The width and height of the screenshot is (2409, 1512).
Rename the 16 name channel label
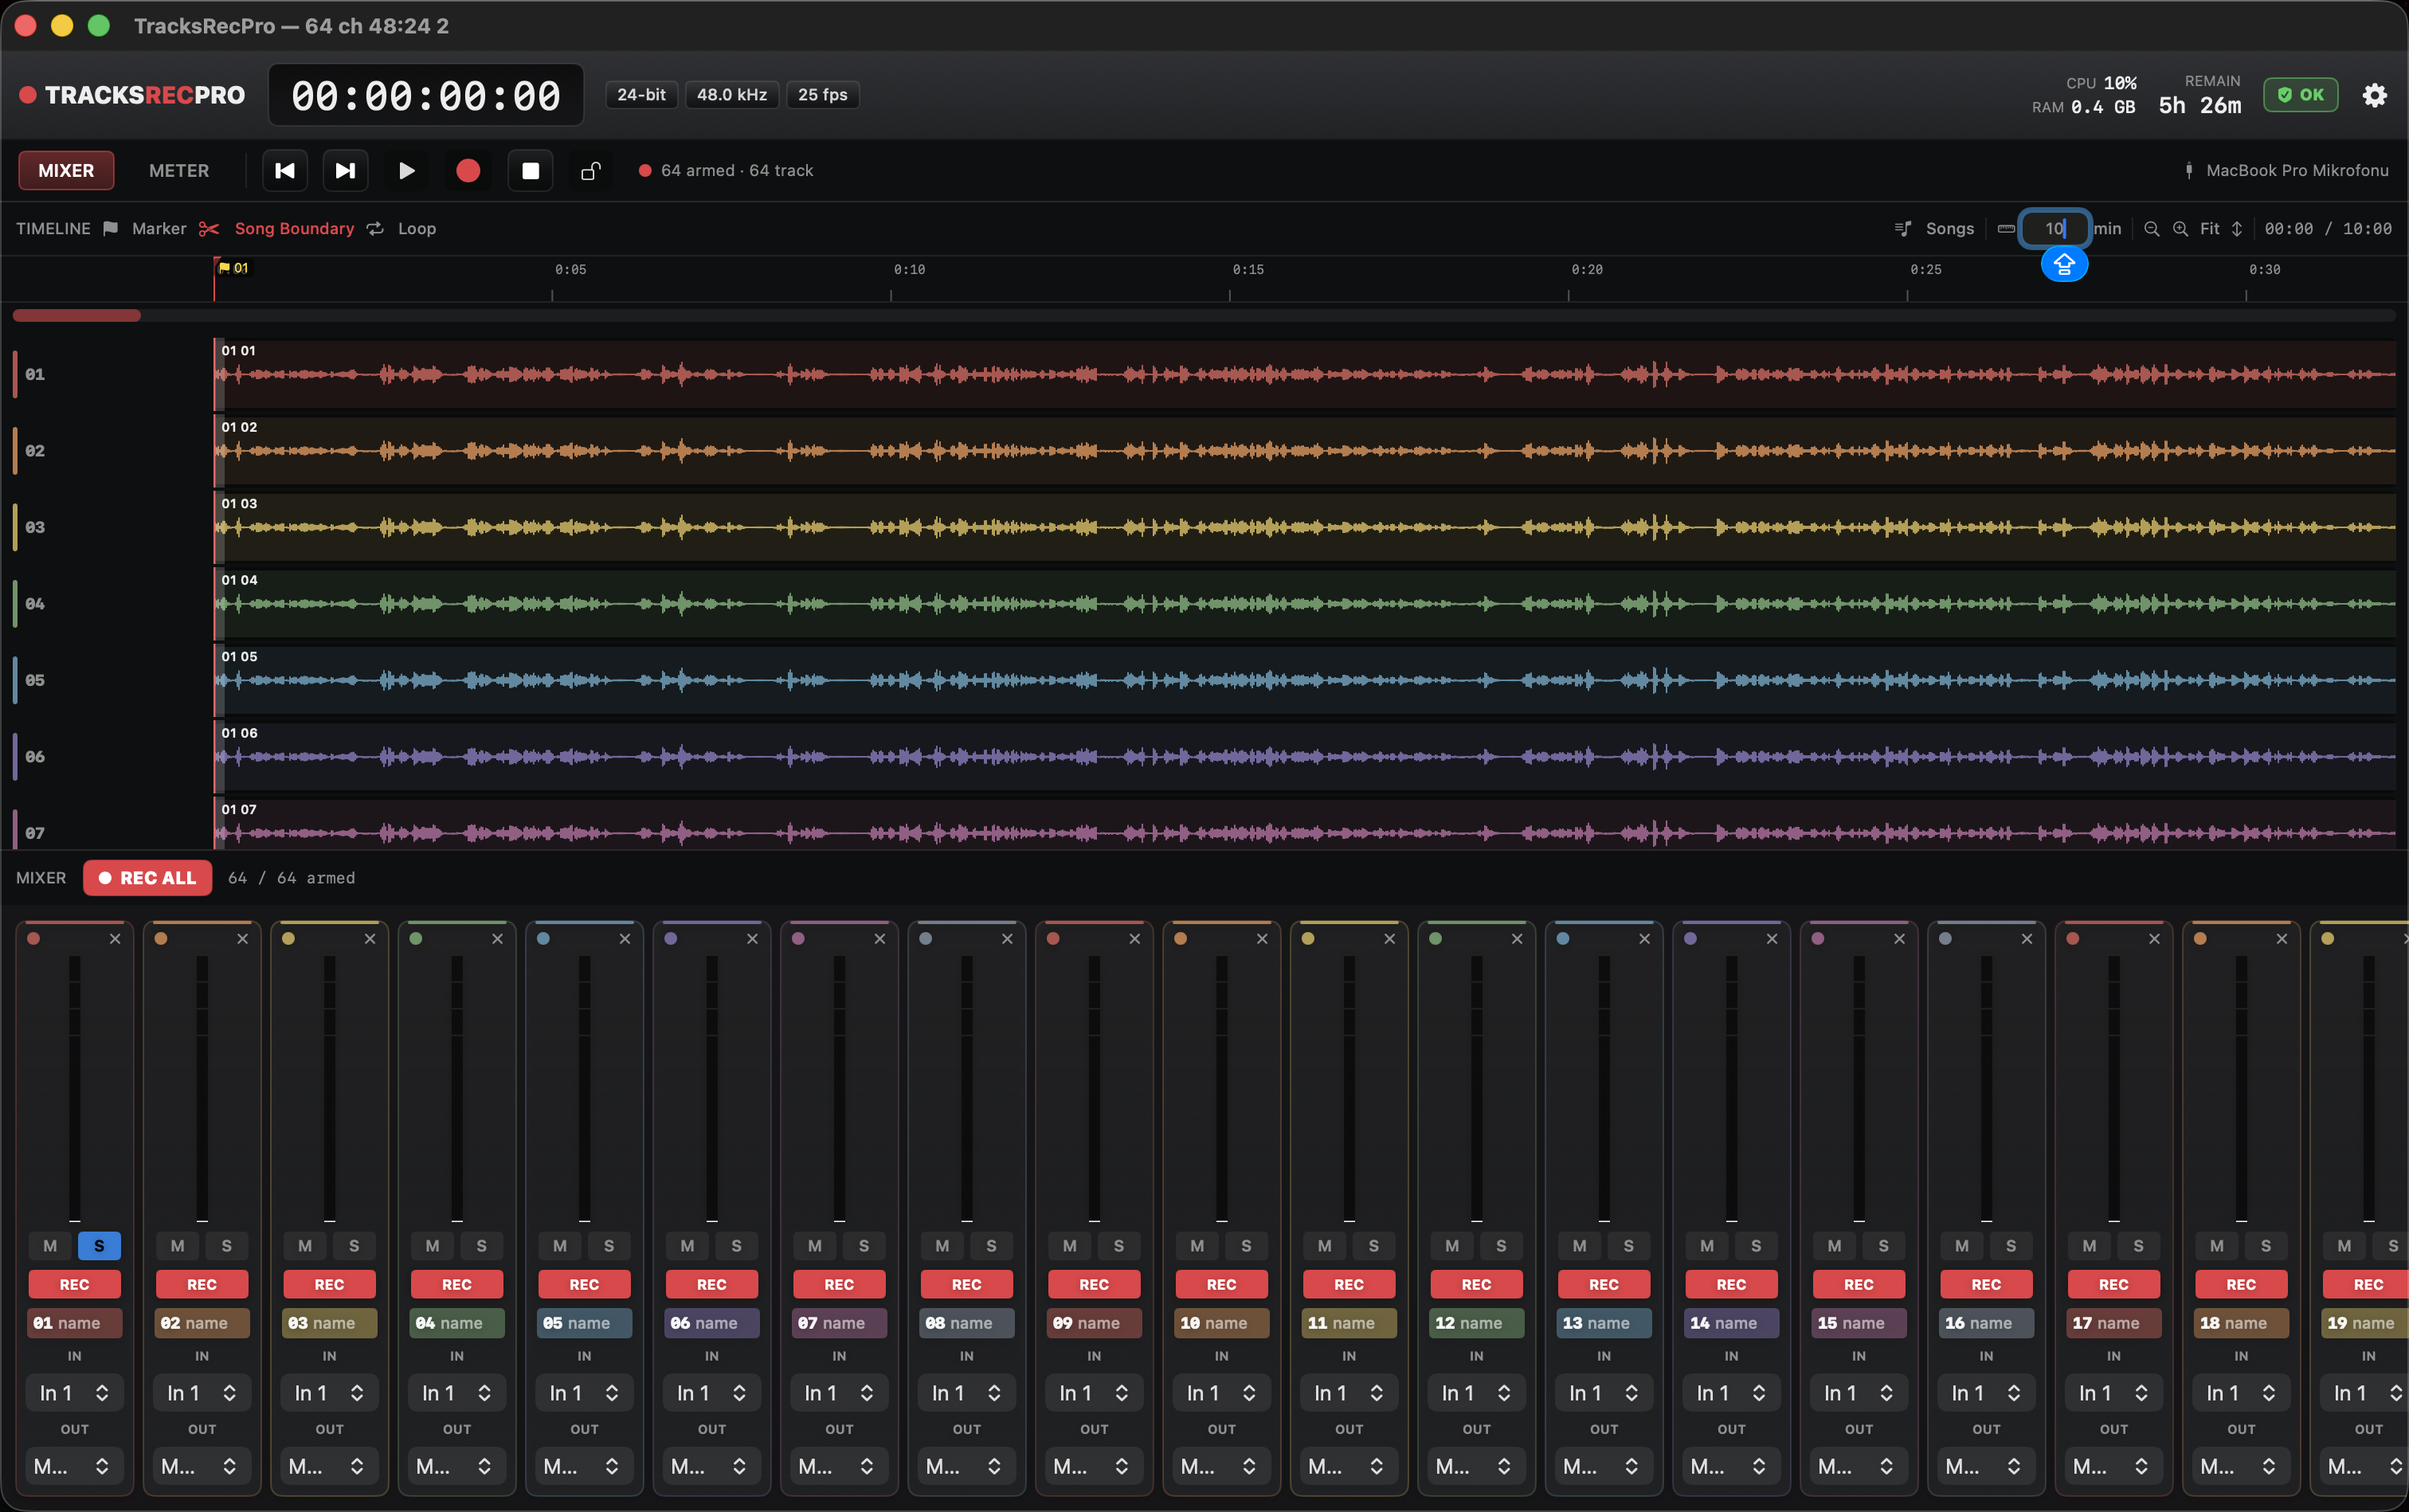click(x=1986, y=1324)
